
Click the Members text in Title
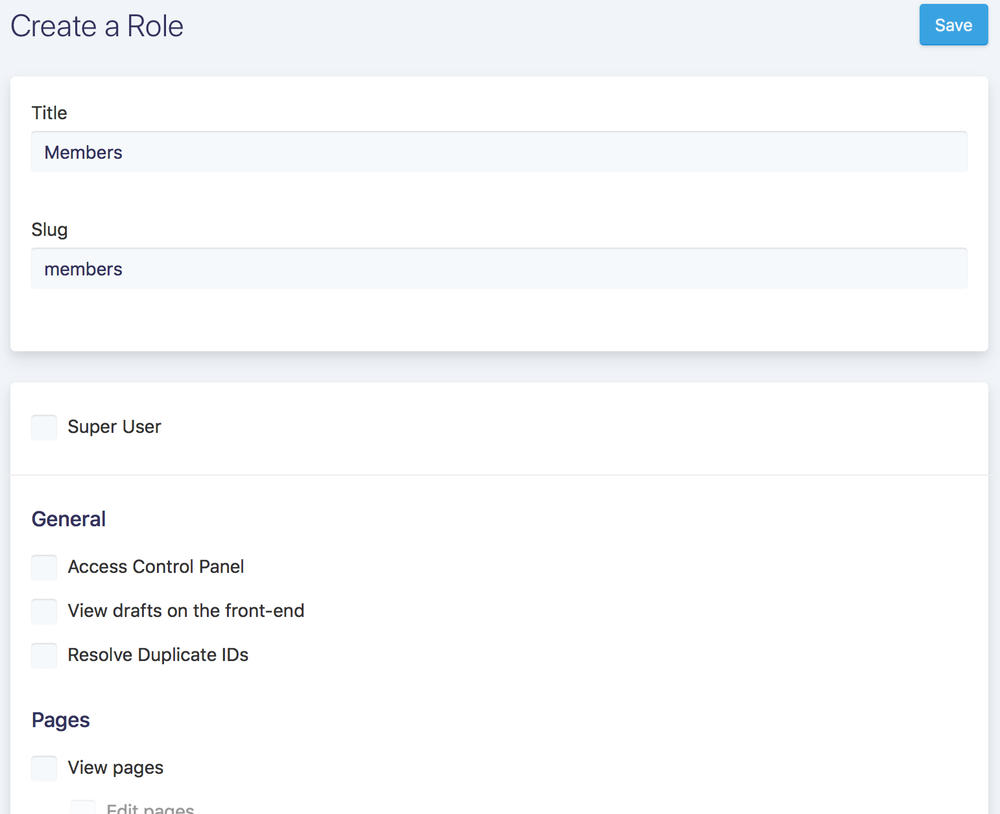click(x=83, y=152)
